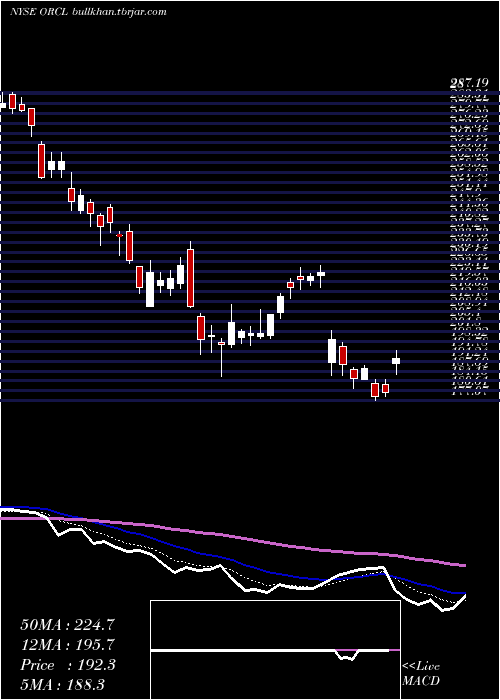Click the <<Live MACD label

point(421,674)
